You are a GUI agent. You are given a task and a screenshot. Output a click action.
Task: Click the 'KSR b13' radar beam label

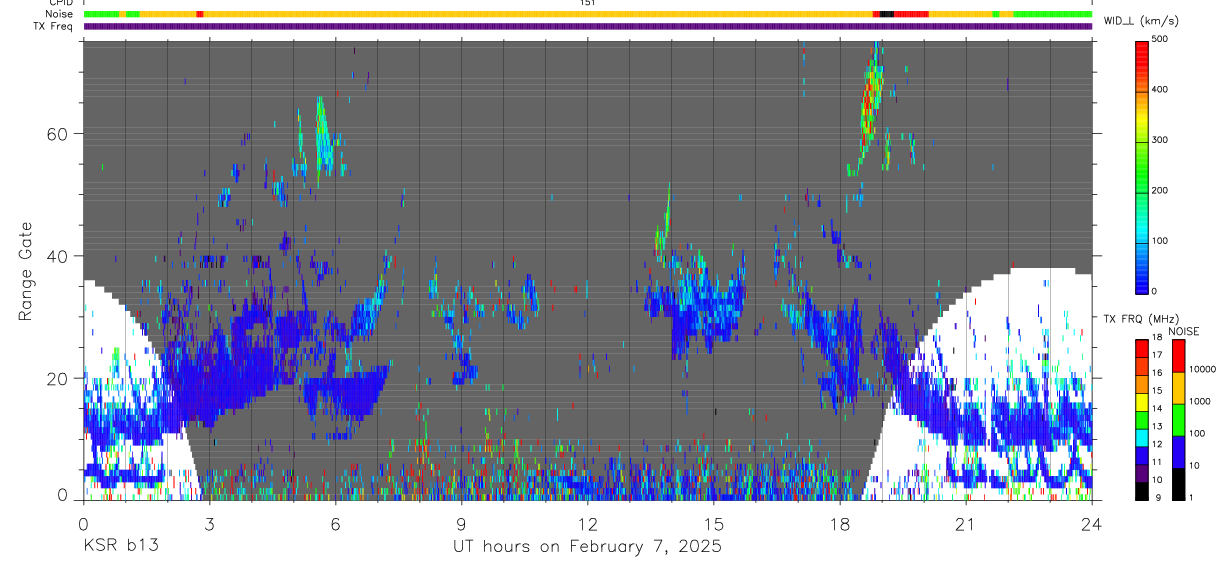click(120, 547)
